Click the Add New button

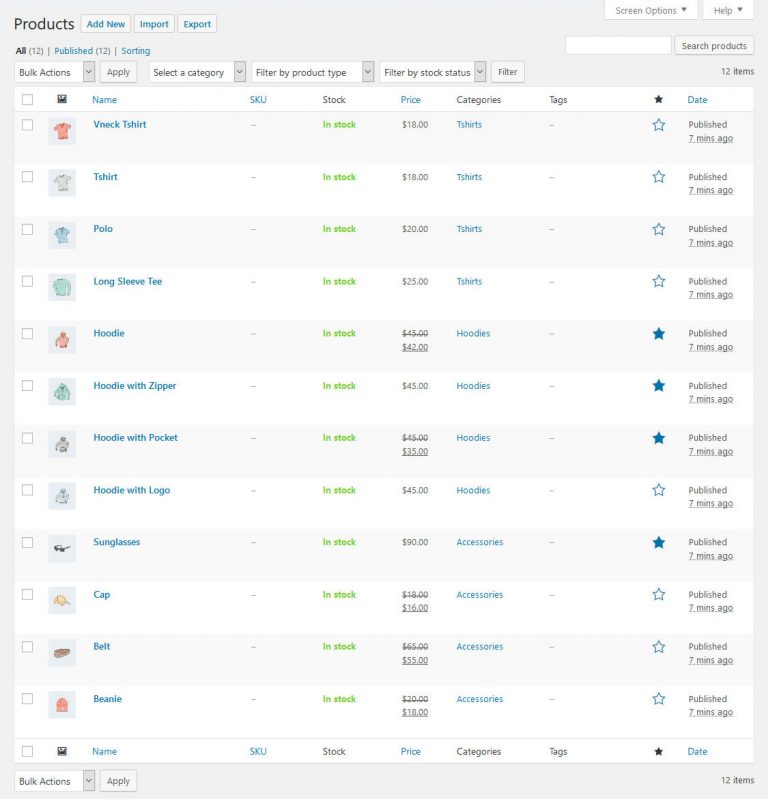pos(106,24)
